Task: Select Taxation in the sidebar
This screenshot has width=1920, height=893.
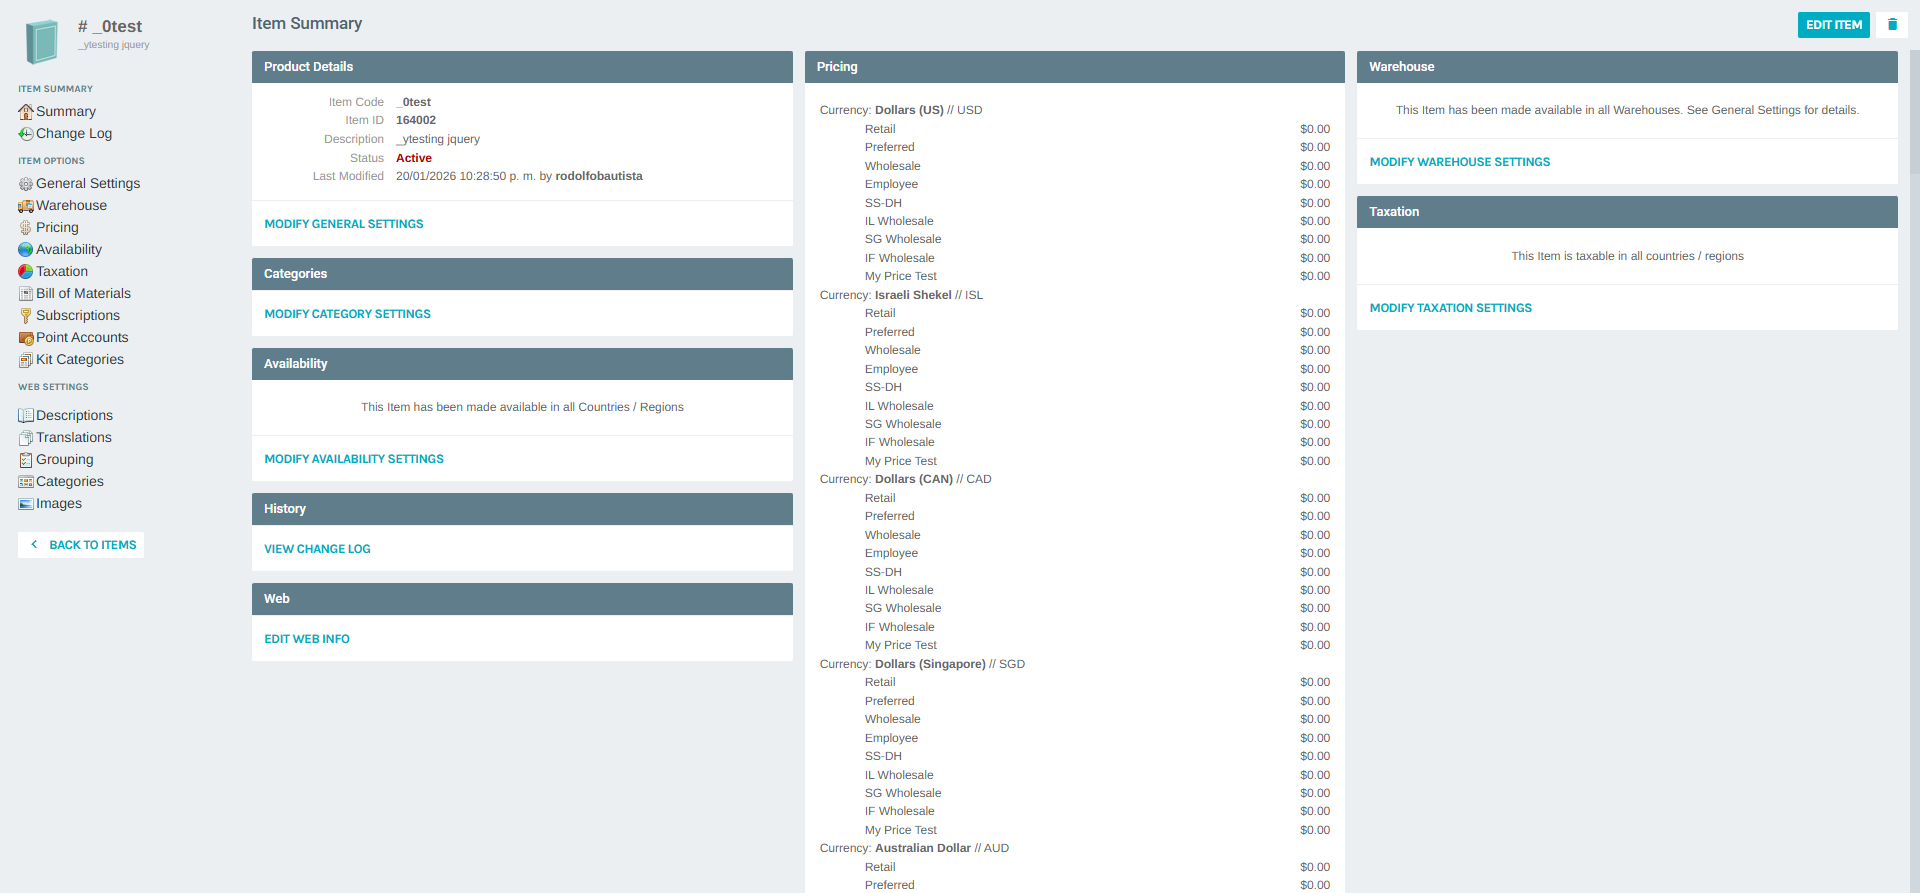Action: (x=62, y=272)
